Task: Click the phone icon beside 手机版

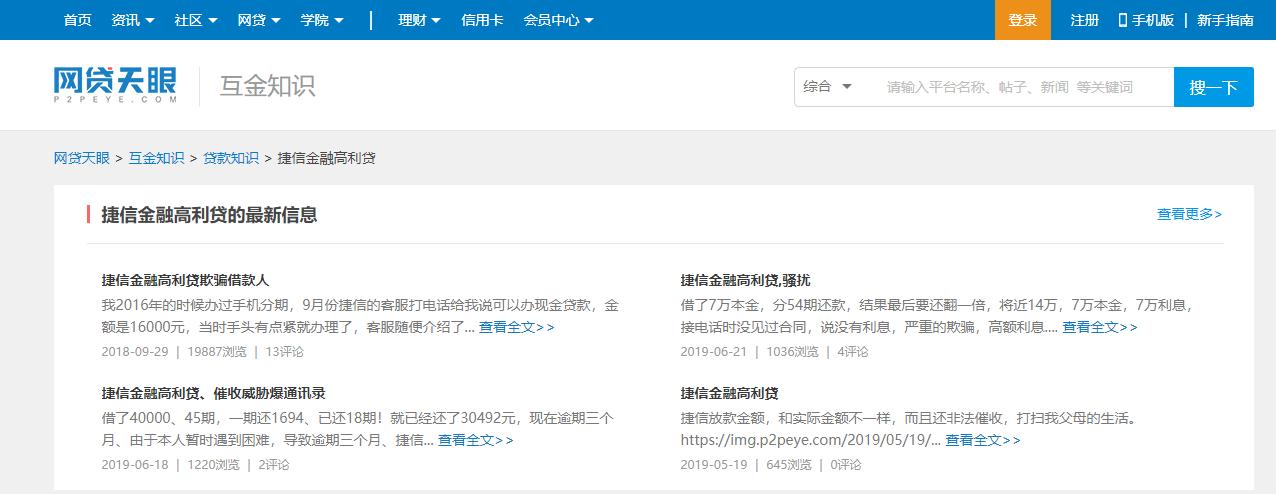Action: 1122,20
